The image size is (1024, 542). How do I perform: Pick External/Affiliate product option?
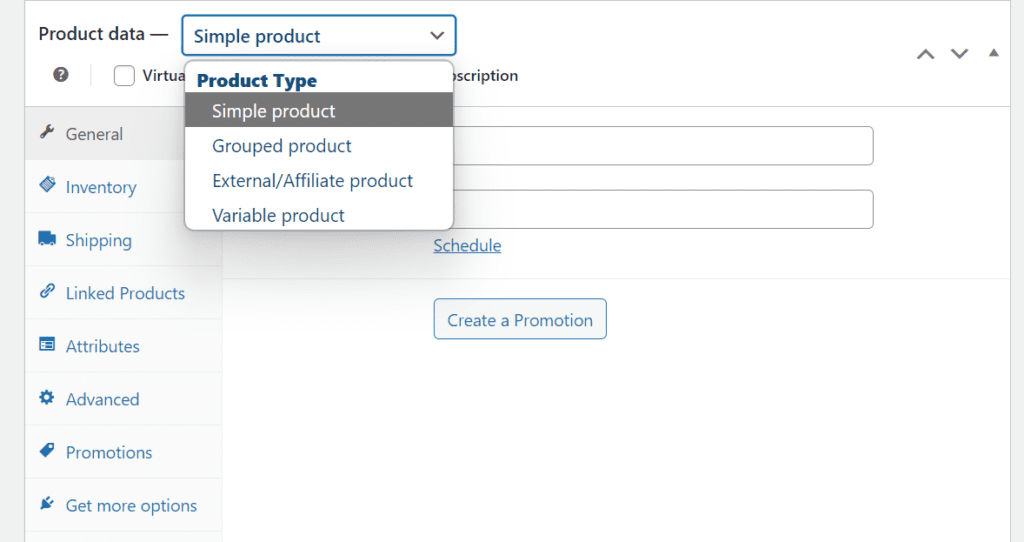[x=319, y=180]
